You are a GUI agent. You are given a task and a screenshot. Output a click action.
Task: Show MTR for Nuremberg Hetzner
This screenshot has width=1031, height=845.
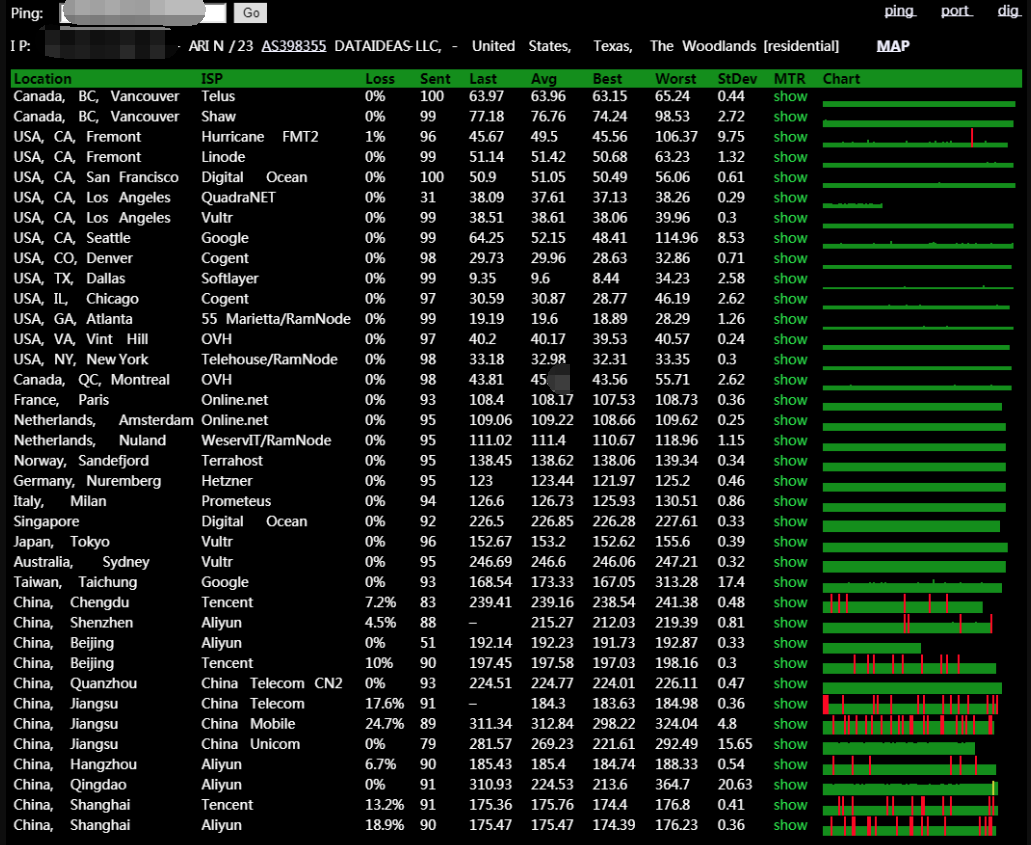click(790, 481)
